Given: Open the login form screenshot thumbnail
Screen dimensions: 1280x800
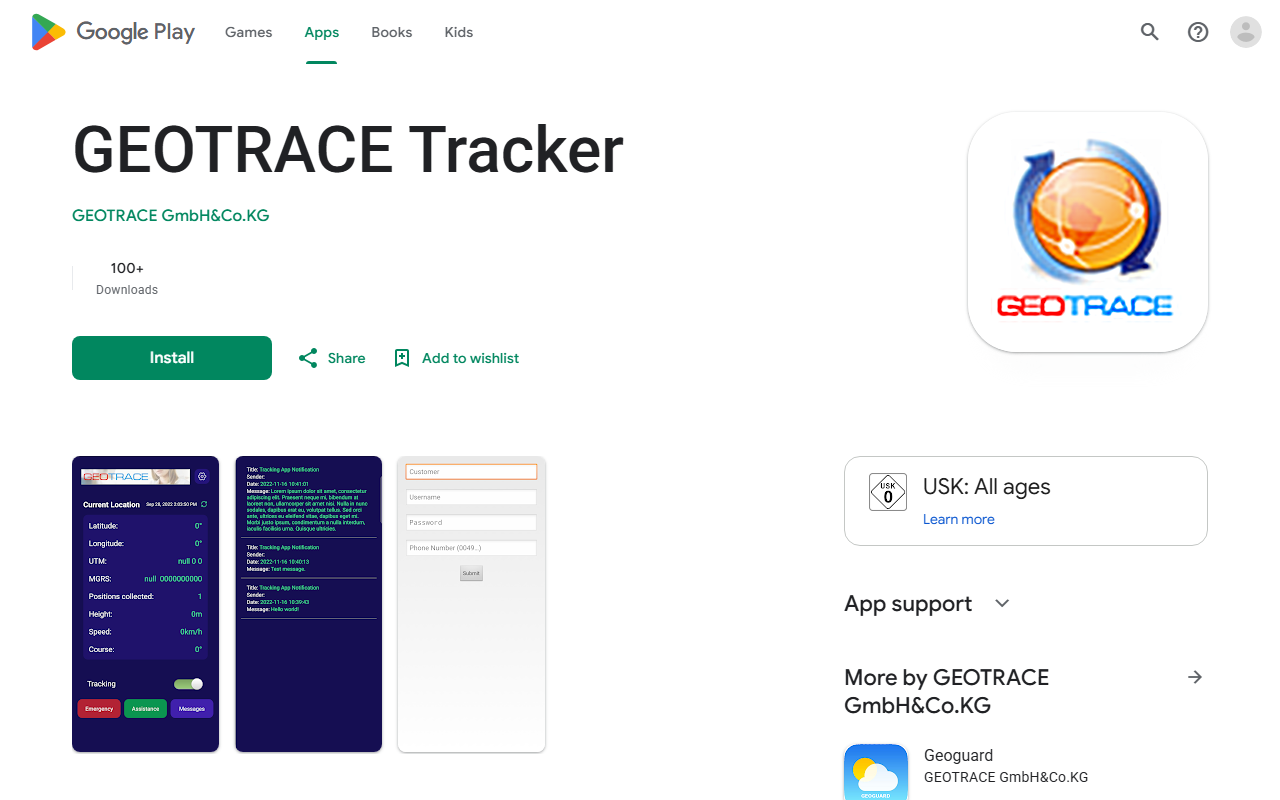Looking at the screenshot, I should coord(472,604).
